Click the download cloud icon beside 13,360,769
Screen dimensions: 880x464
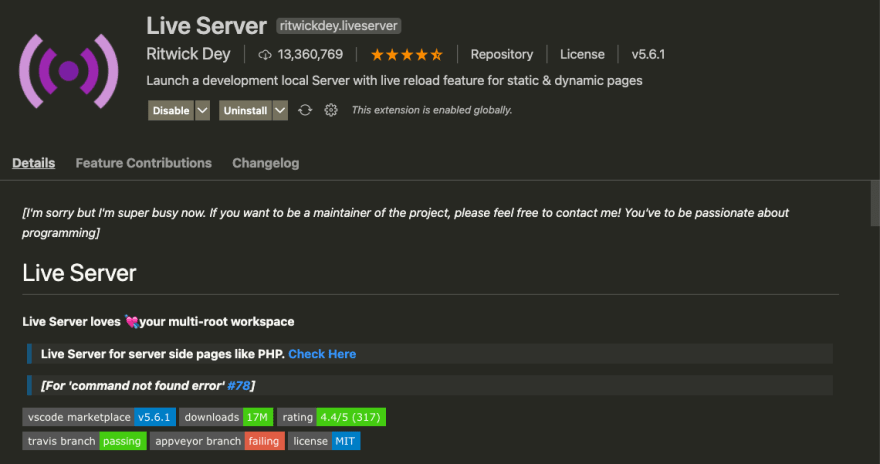click(264, 54)
